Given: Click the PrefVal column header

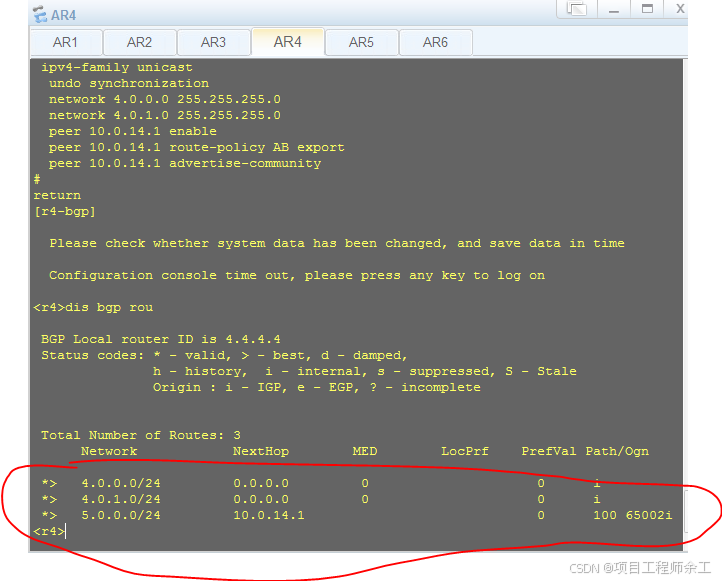Looking at the screenshot, I should click(548, 451).
